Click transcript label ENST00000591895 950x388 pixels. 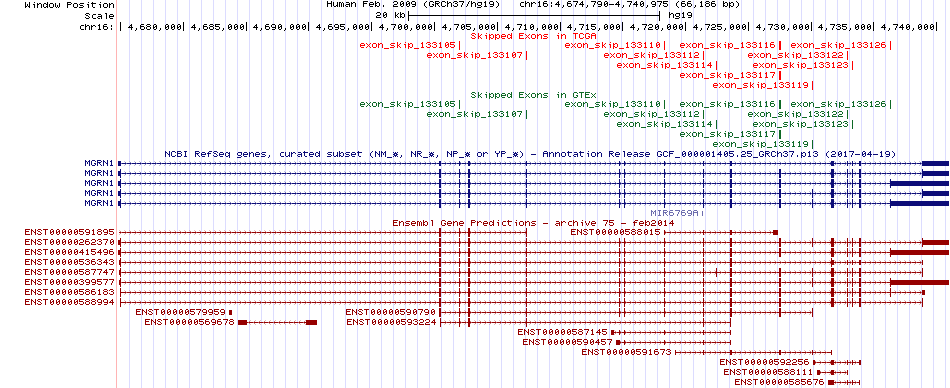(x=70, y=232)
